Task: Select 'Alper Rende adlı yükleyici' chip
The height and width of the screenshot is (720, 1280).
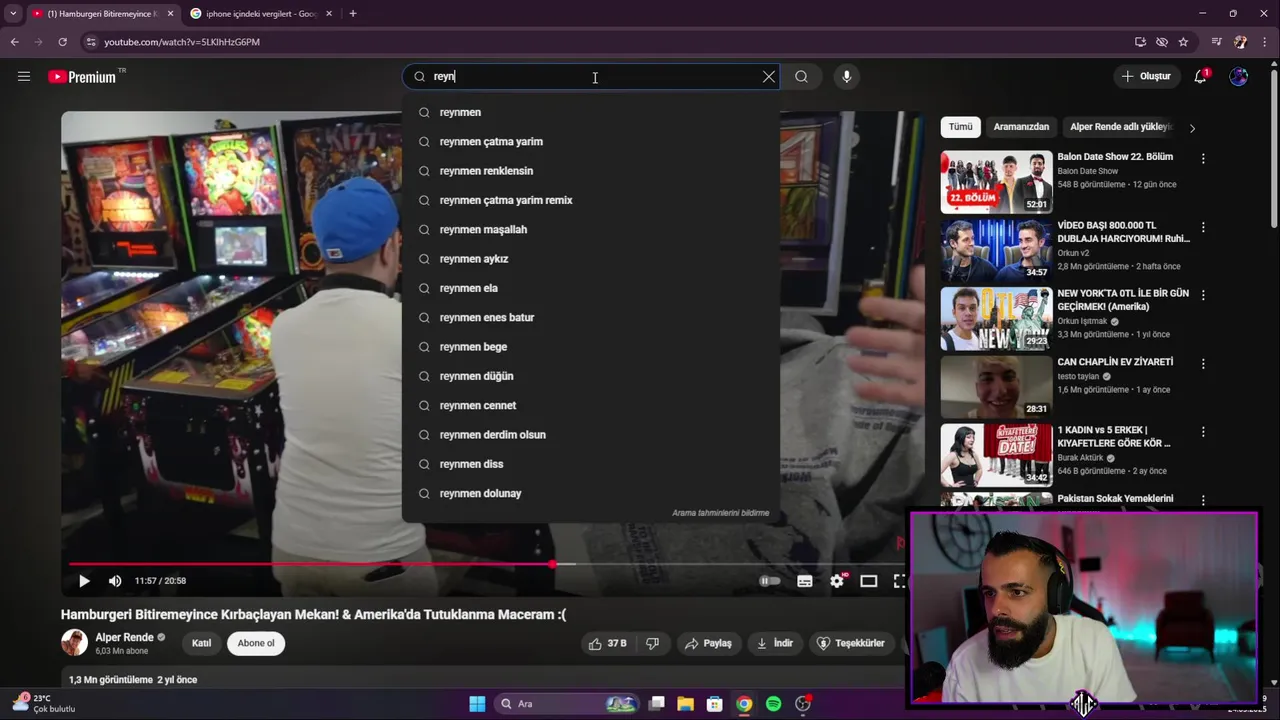Action: [1120, 127]
